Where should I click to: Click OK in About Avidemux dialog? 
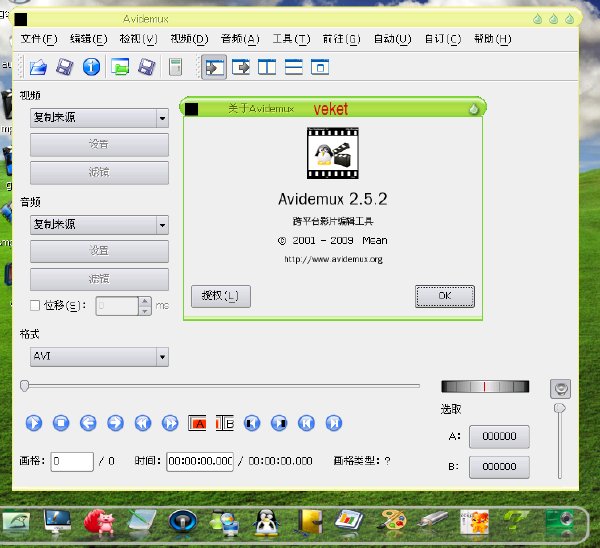click(445, 296)
